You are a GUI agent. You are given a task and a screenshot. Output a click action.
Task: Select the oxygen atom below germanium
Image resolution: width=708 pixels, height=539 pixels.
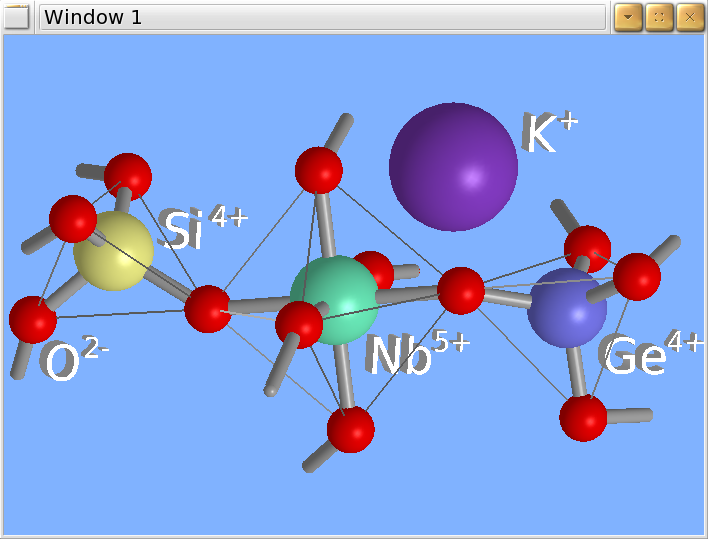pyautogui.click(x=583, y=417)
